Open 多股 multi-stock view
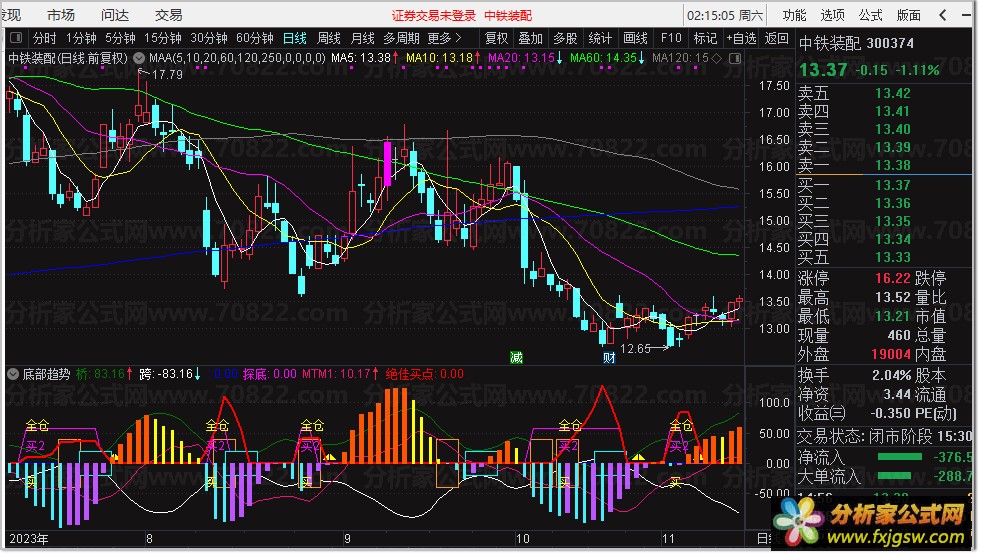 click(565, 38)
